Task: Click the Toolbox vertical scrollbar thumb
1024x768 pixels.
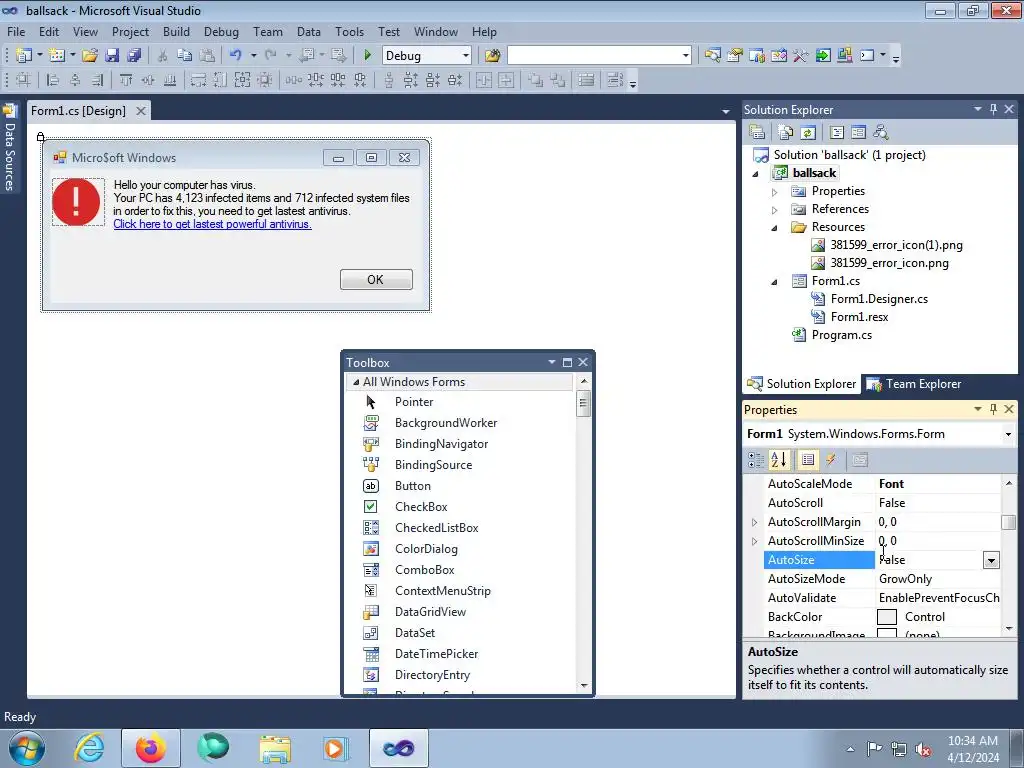Action: (x=584, y=403)
